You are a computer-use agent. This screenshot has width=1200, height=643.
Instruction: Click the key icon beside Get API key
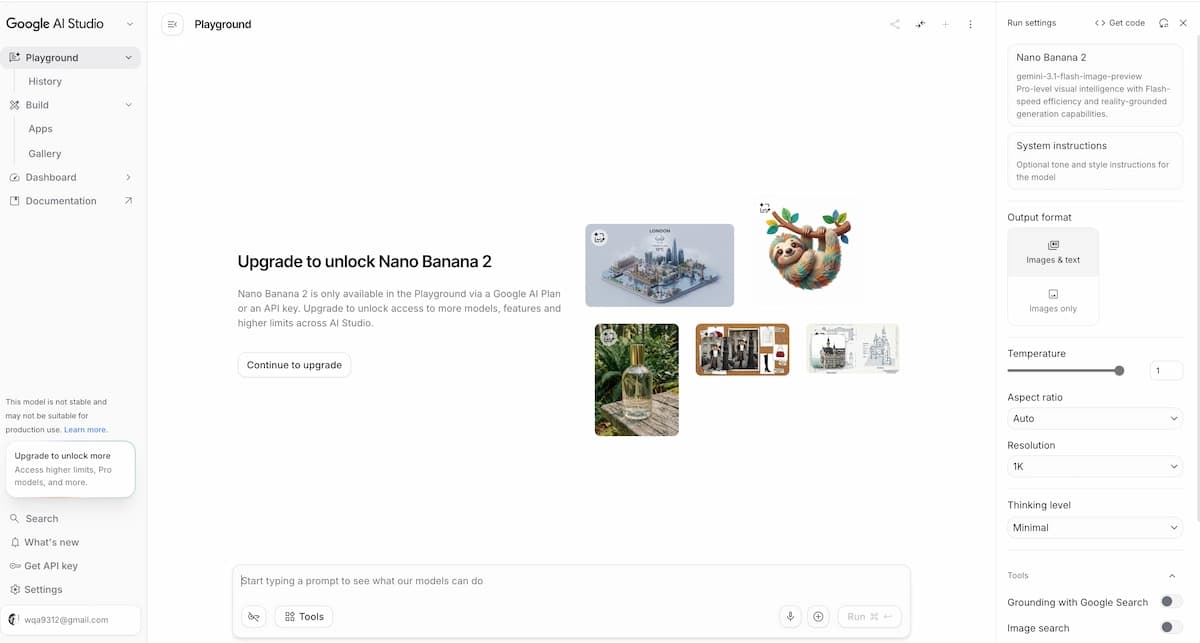(x=15, y=566)
